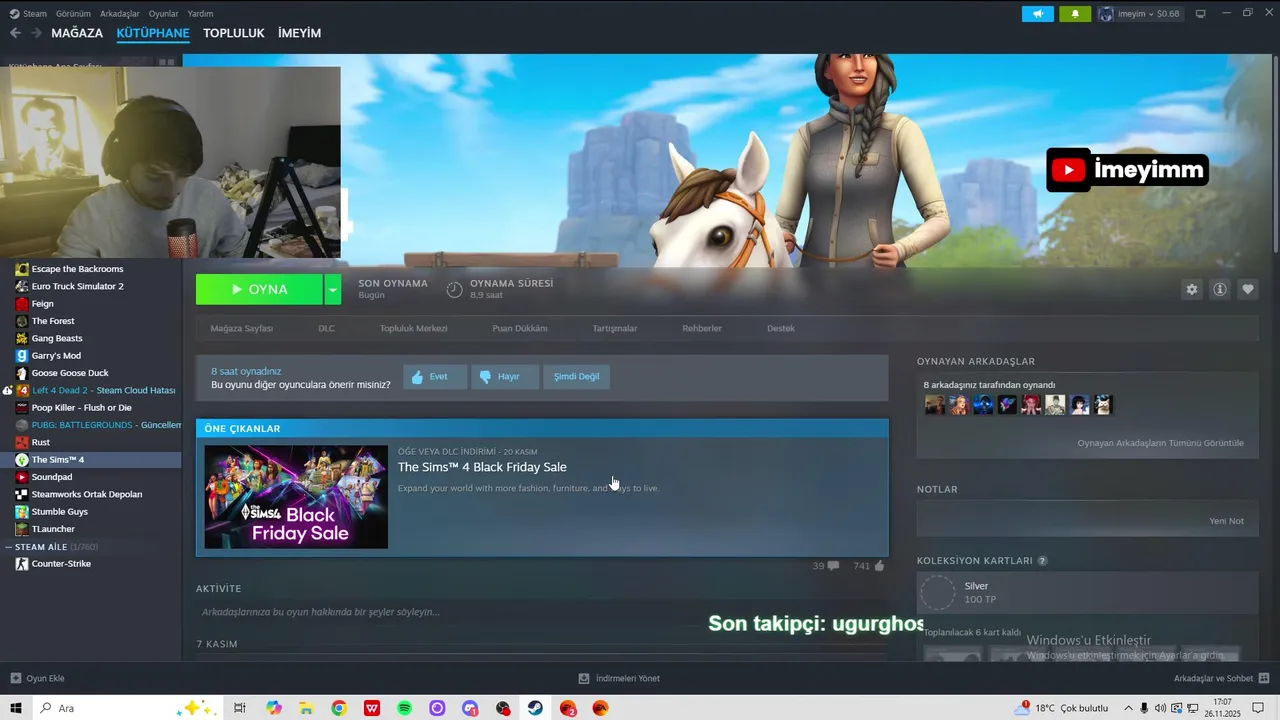Open Big Picture mode monitor icon

pos(1201,14)
